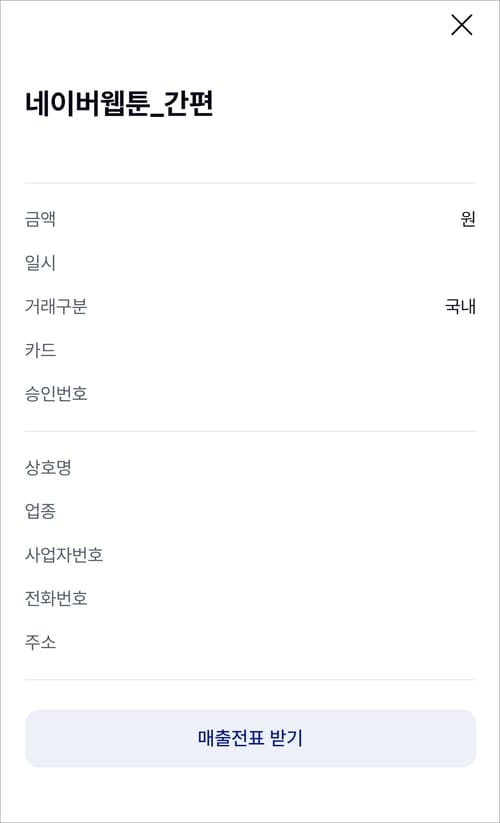Tap the 거래구분 label

tap(56, 306)
